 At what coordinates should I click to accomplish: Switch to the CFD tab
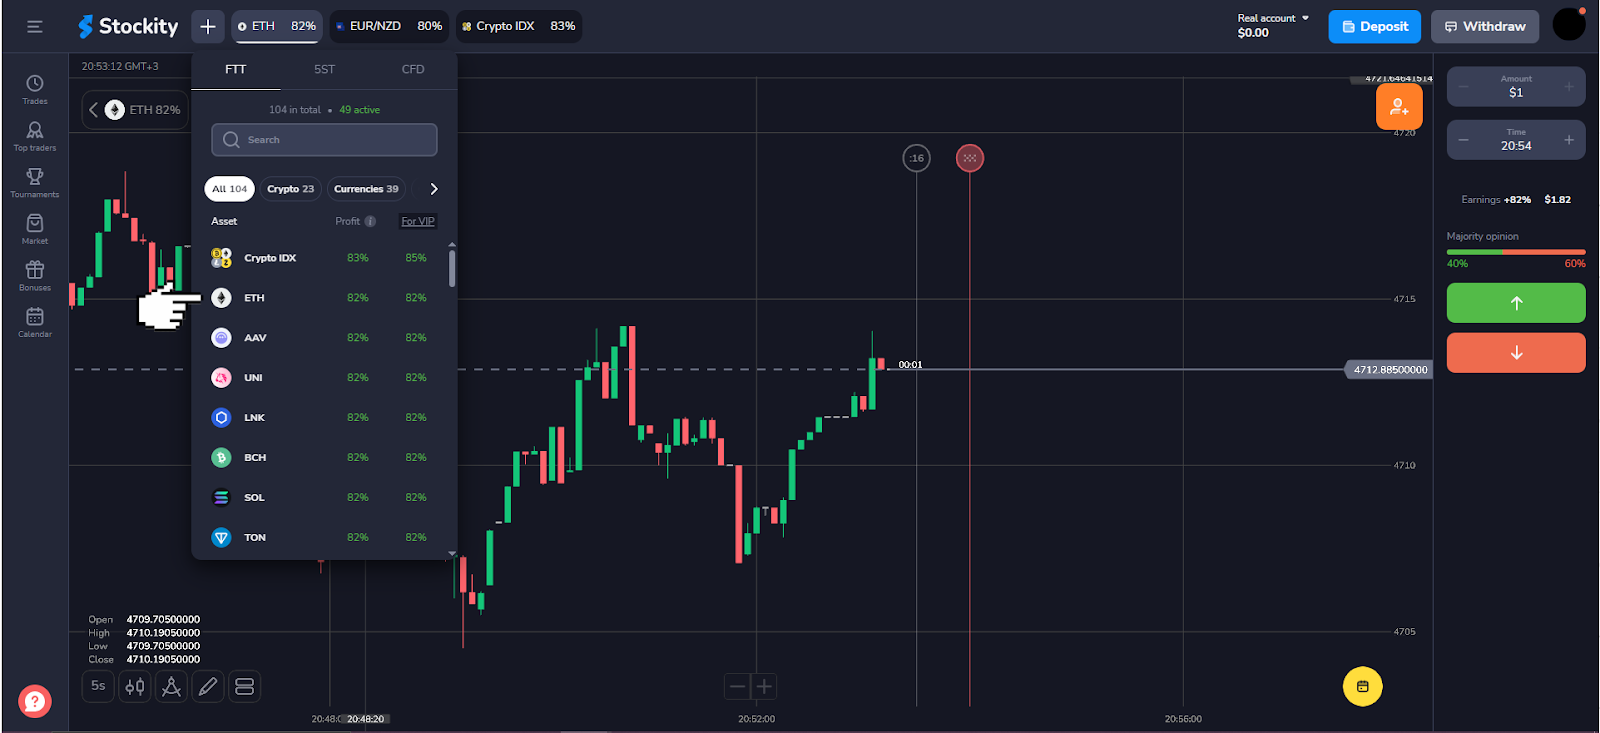[x=413, y=69]
